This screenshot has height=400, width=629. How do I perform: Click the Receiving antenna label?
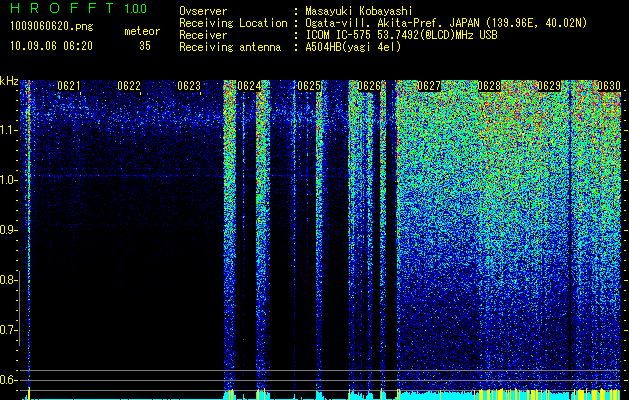(230, 47)
